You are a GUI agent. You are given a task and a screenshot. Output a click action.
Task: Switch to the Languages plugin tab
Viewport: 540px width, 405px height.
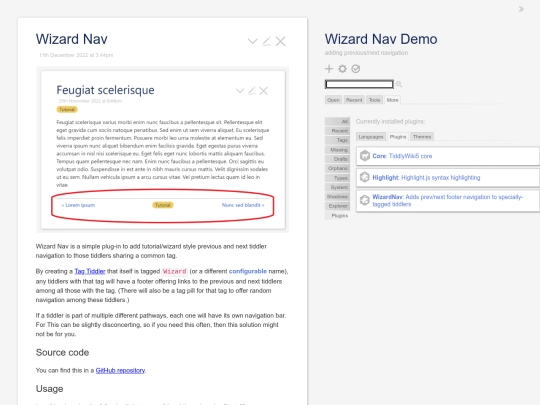point(371,137)
